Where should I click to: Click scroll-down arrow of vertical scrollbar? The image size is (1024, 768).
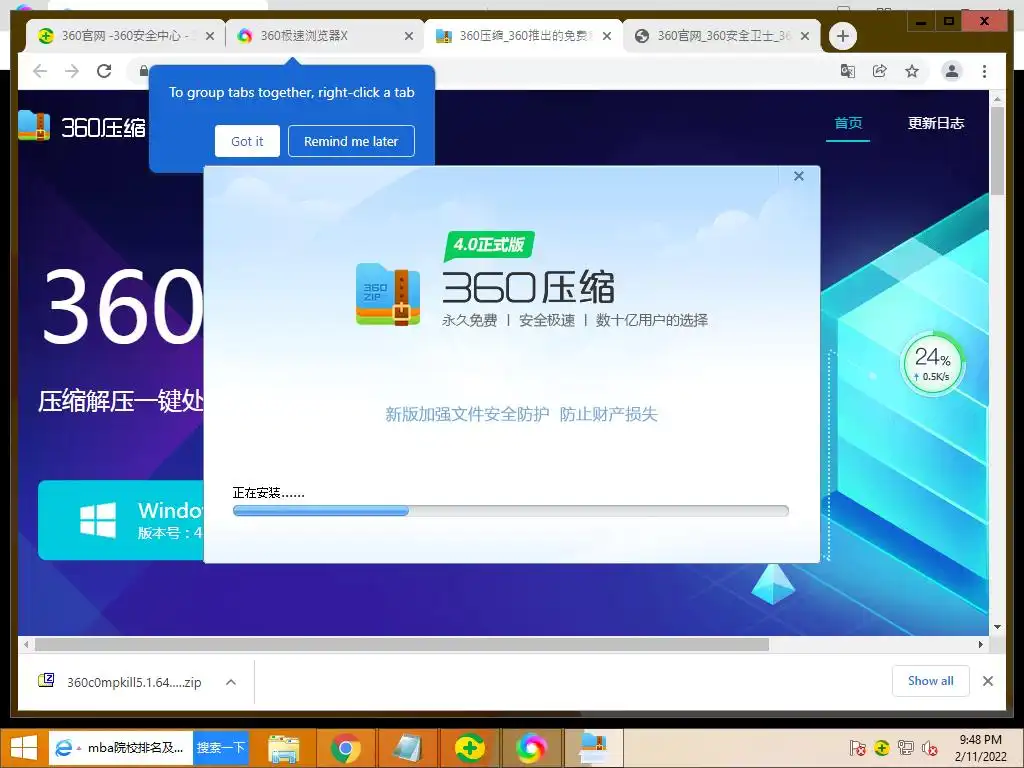click(x=997, y=627)
